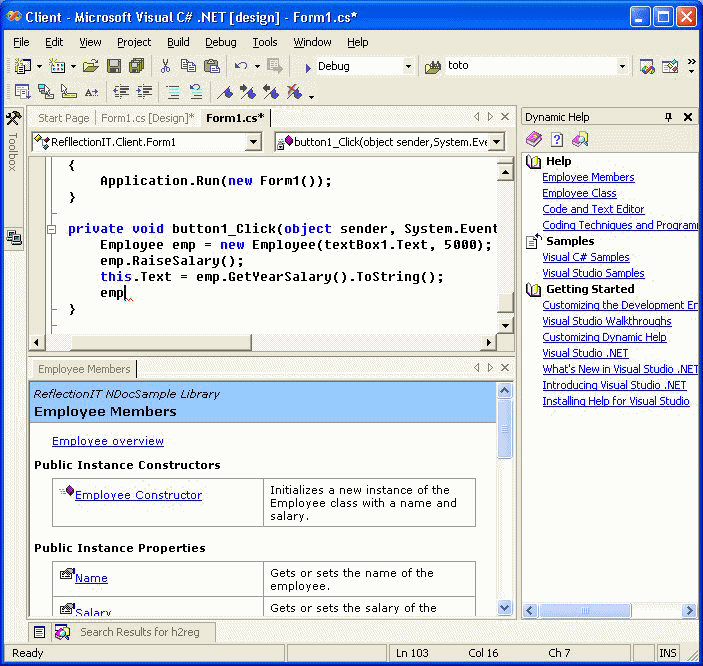
Task: Open the 'toto' find combo dropdown
Action: pyautogui.click(x=622, y=66)
